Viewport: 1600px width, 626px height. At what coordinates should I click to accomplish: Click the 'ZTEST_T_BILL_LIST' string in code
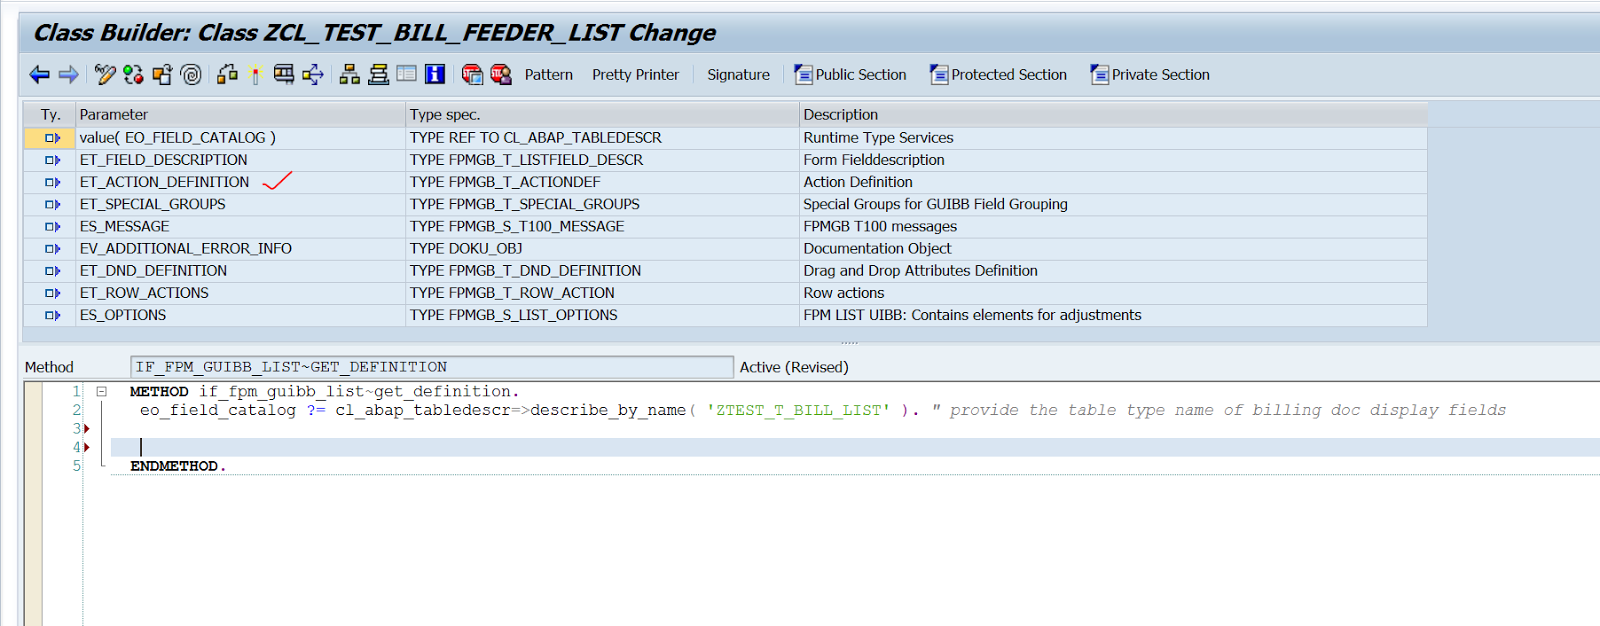(x=798, y=410)
